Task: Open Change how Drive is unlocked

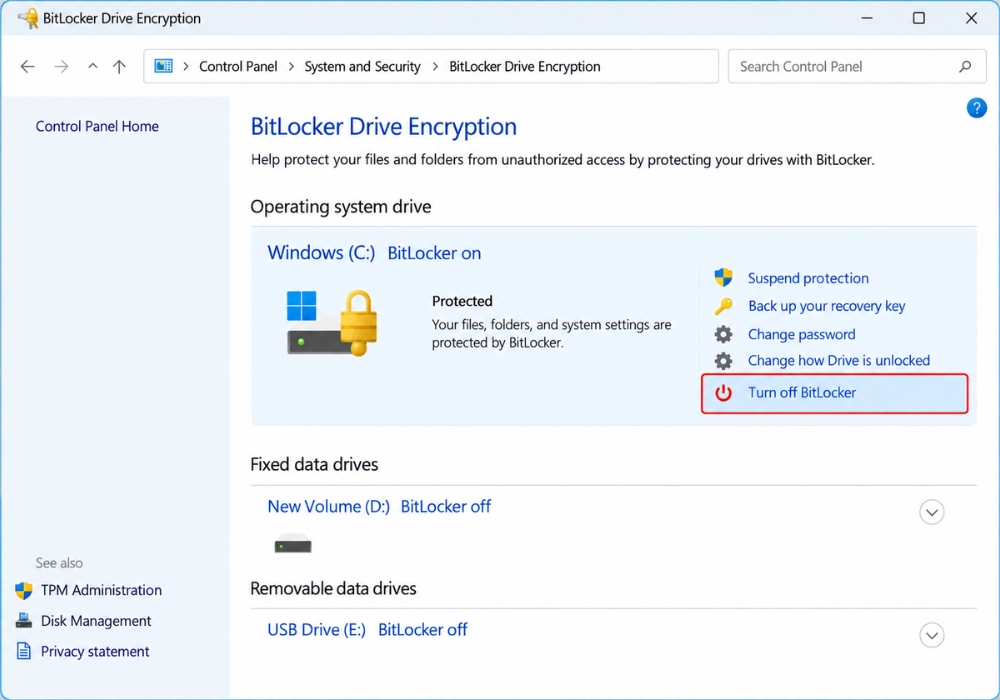Action: (x=839, y=360)
